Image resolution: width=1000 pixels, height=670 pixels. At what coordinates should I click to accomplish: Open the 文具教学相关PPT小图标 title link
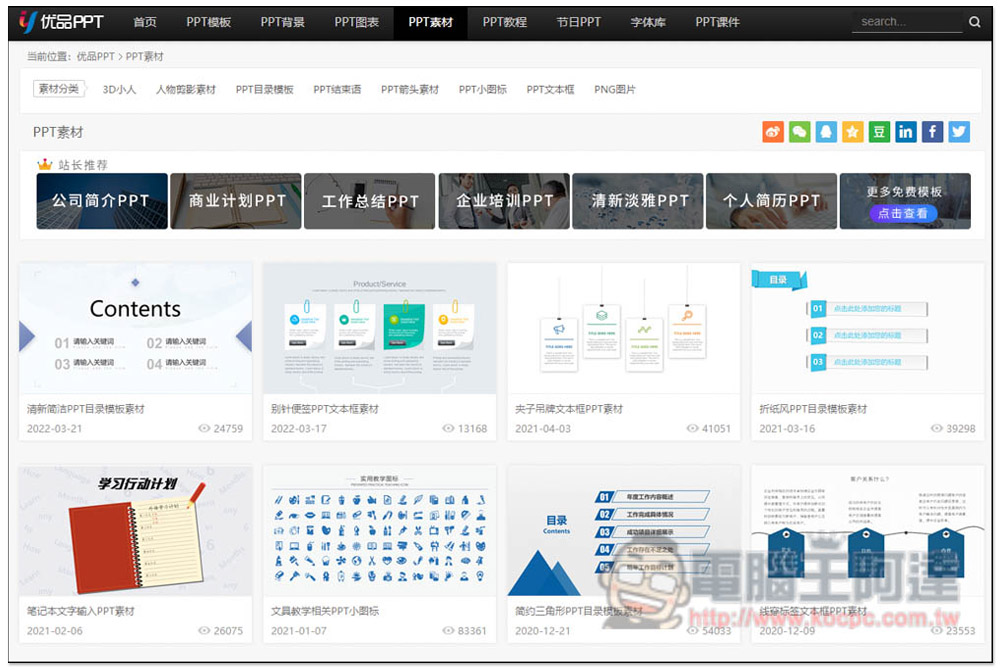[325, 611]
